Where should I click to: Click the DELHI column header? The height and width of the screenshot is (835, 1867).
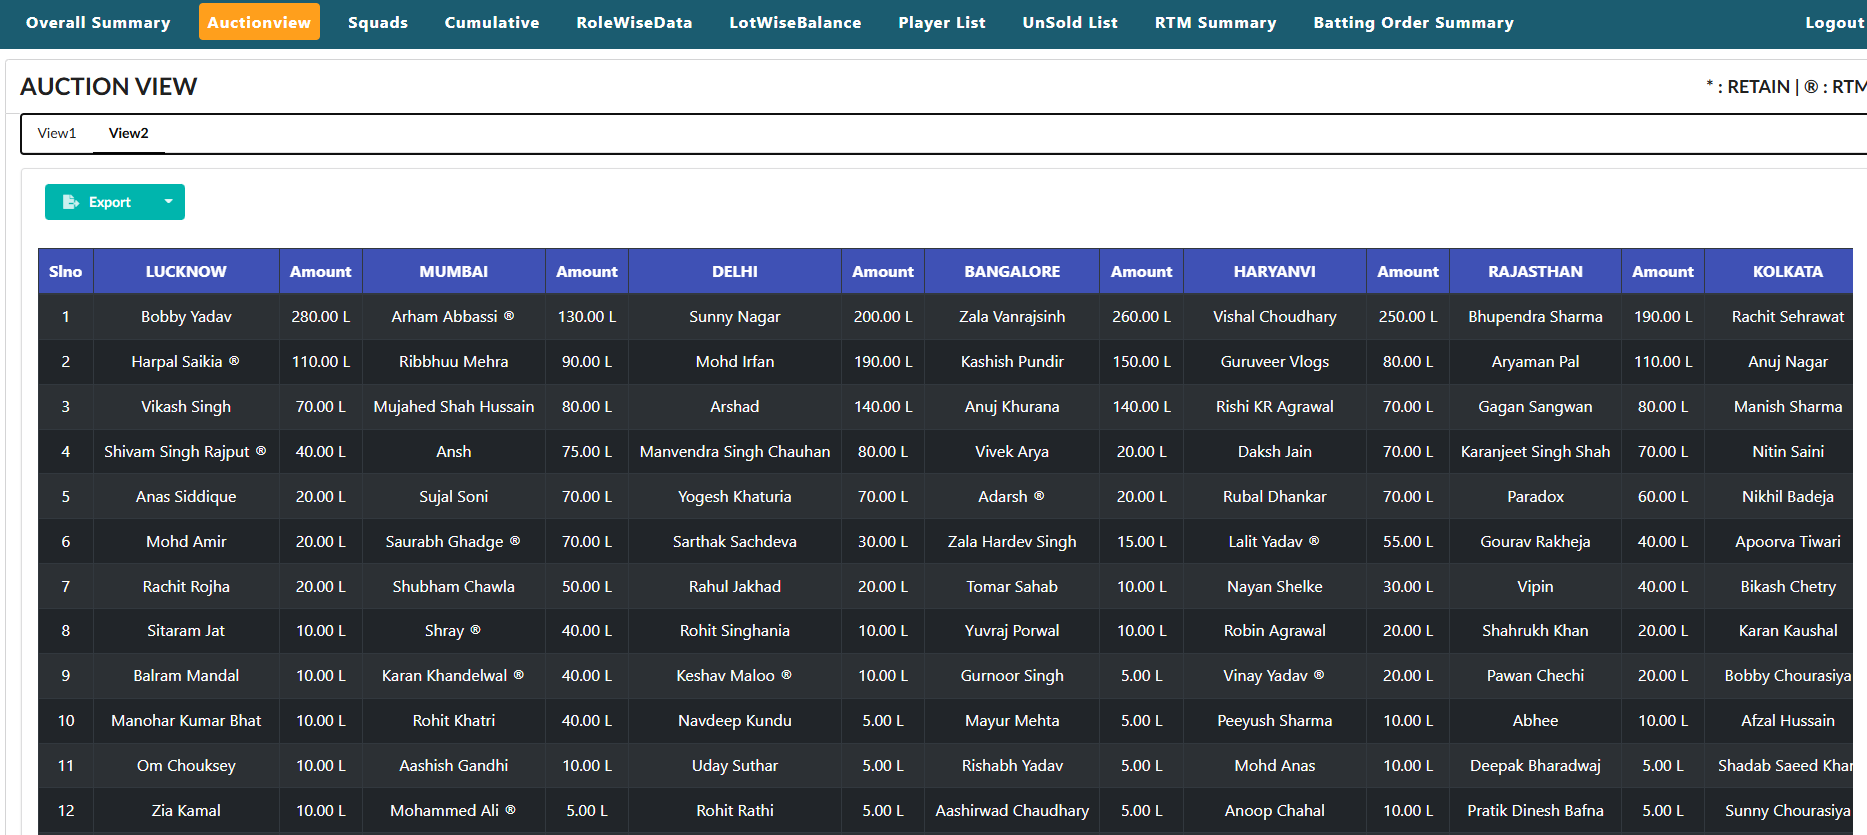click(735, 271)
